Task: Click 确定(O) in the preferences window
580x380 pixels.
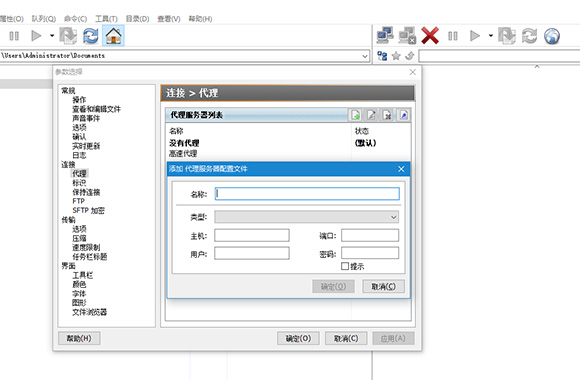Action: pos(298,338)
